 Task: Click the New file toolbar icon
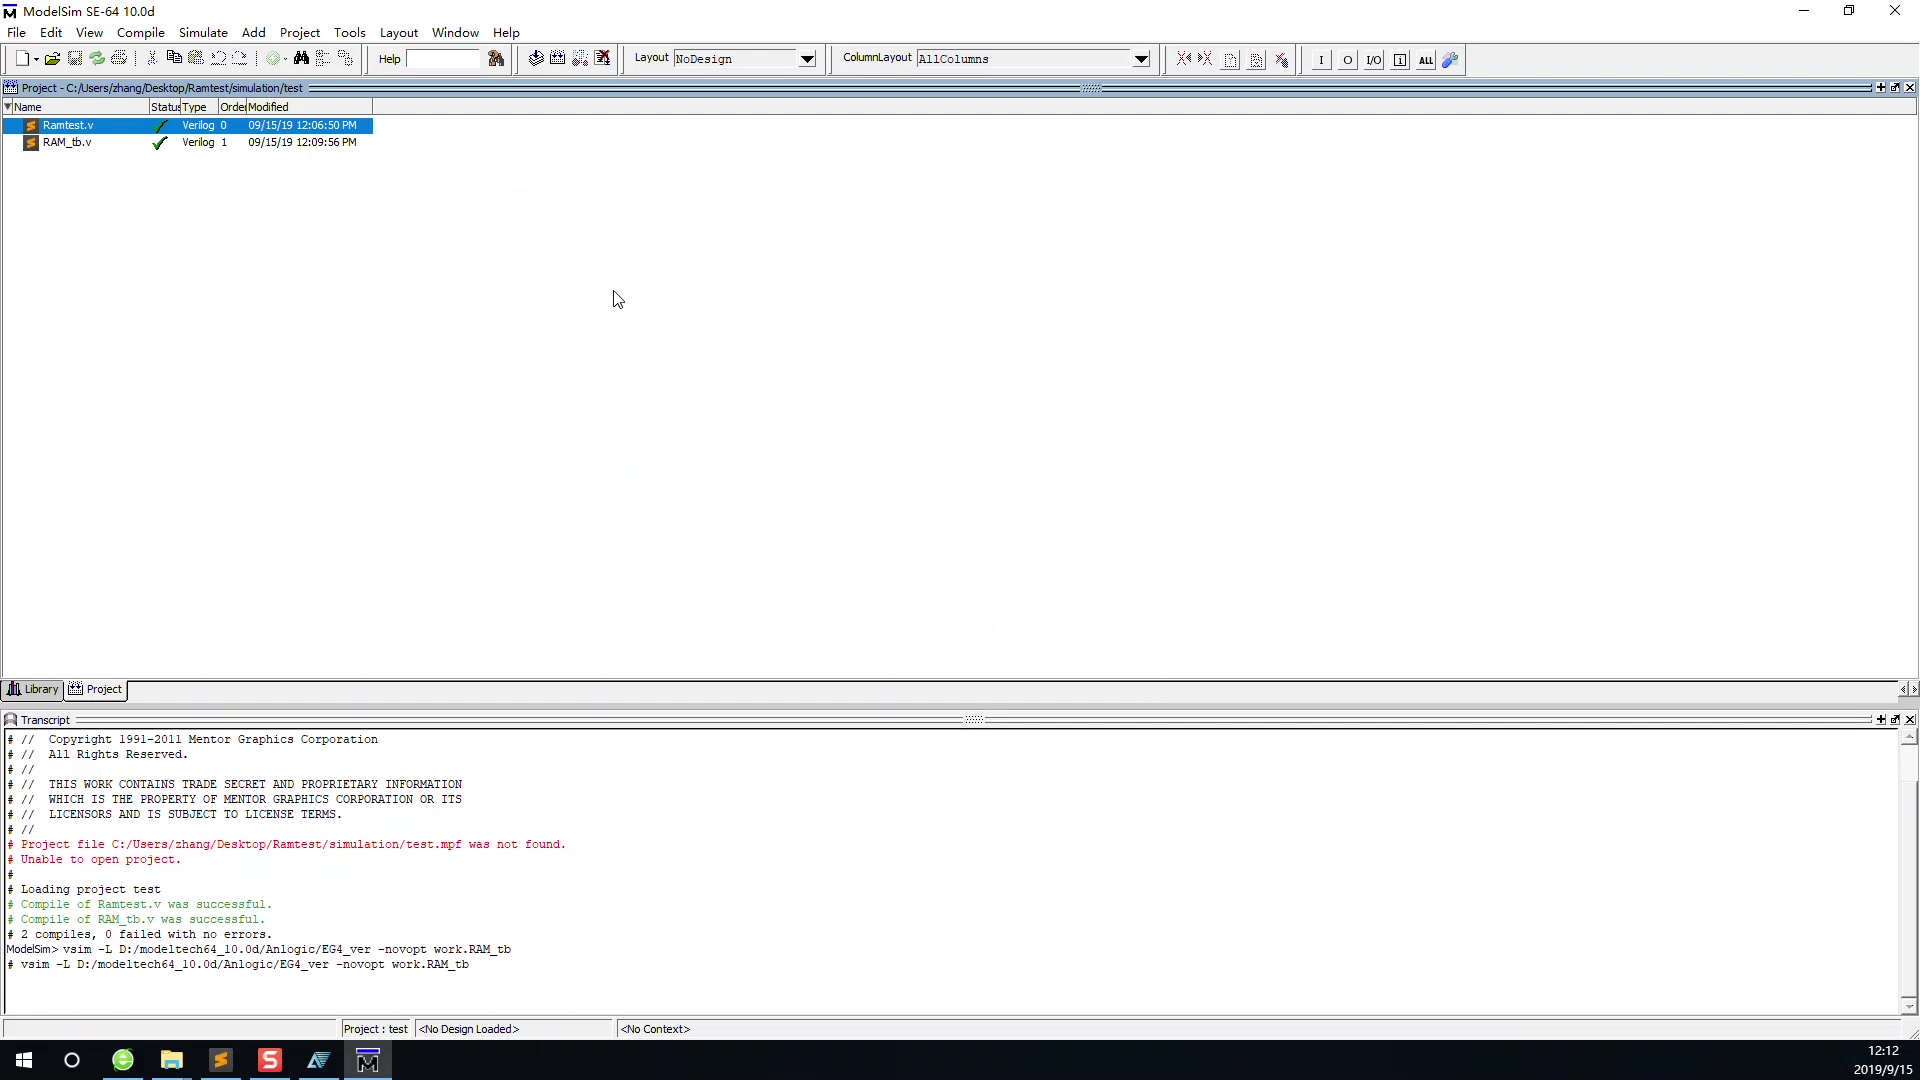pyautogui.click(x=23, y=59)
